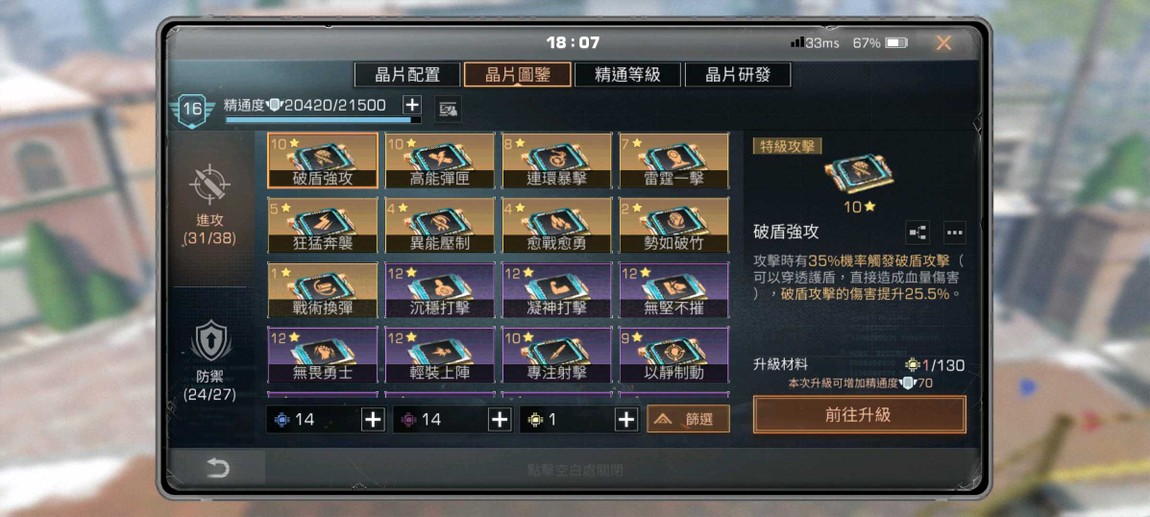Pick the 沉穩打擊 purple chip
Viewport: 1150px width, 517px height.
click(439, 290)
